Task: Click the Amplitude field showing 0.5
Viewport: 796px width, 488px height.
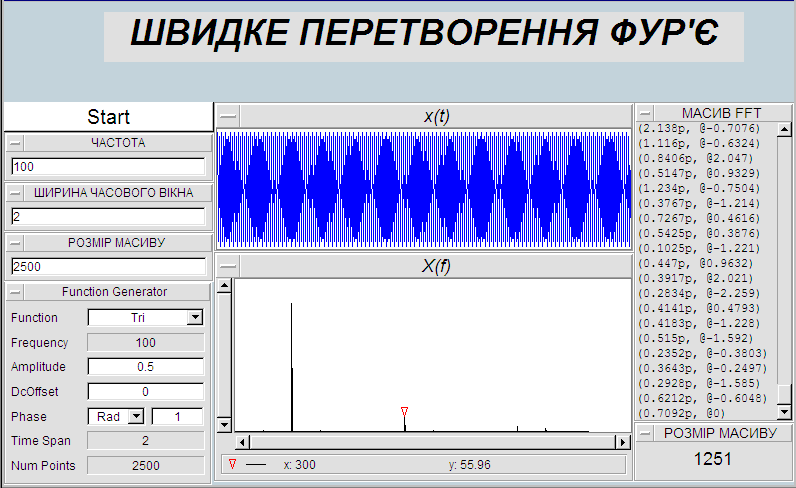Action: pos(146,367)
